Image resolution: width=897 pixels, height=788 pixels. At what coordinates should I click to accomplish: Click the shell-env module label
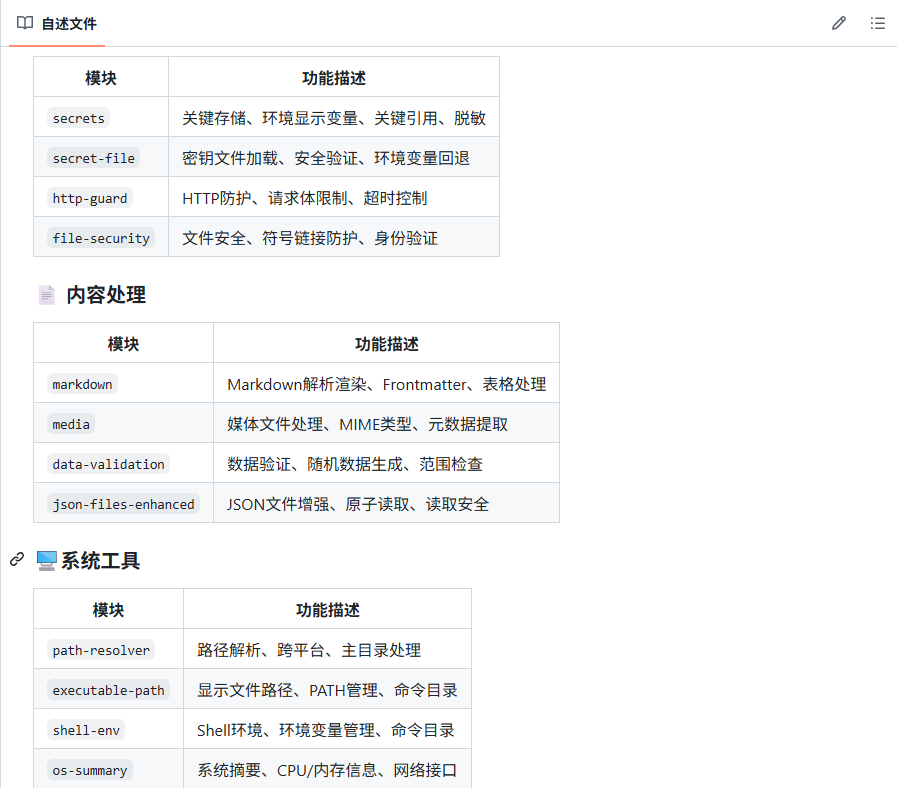click(x=86, y=730)
